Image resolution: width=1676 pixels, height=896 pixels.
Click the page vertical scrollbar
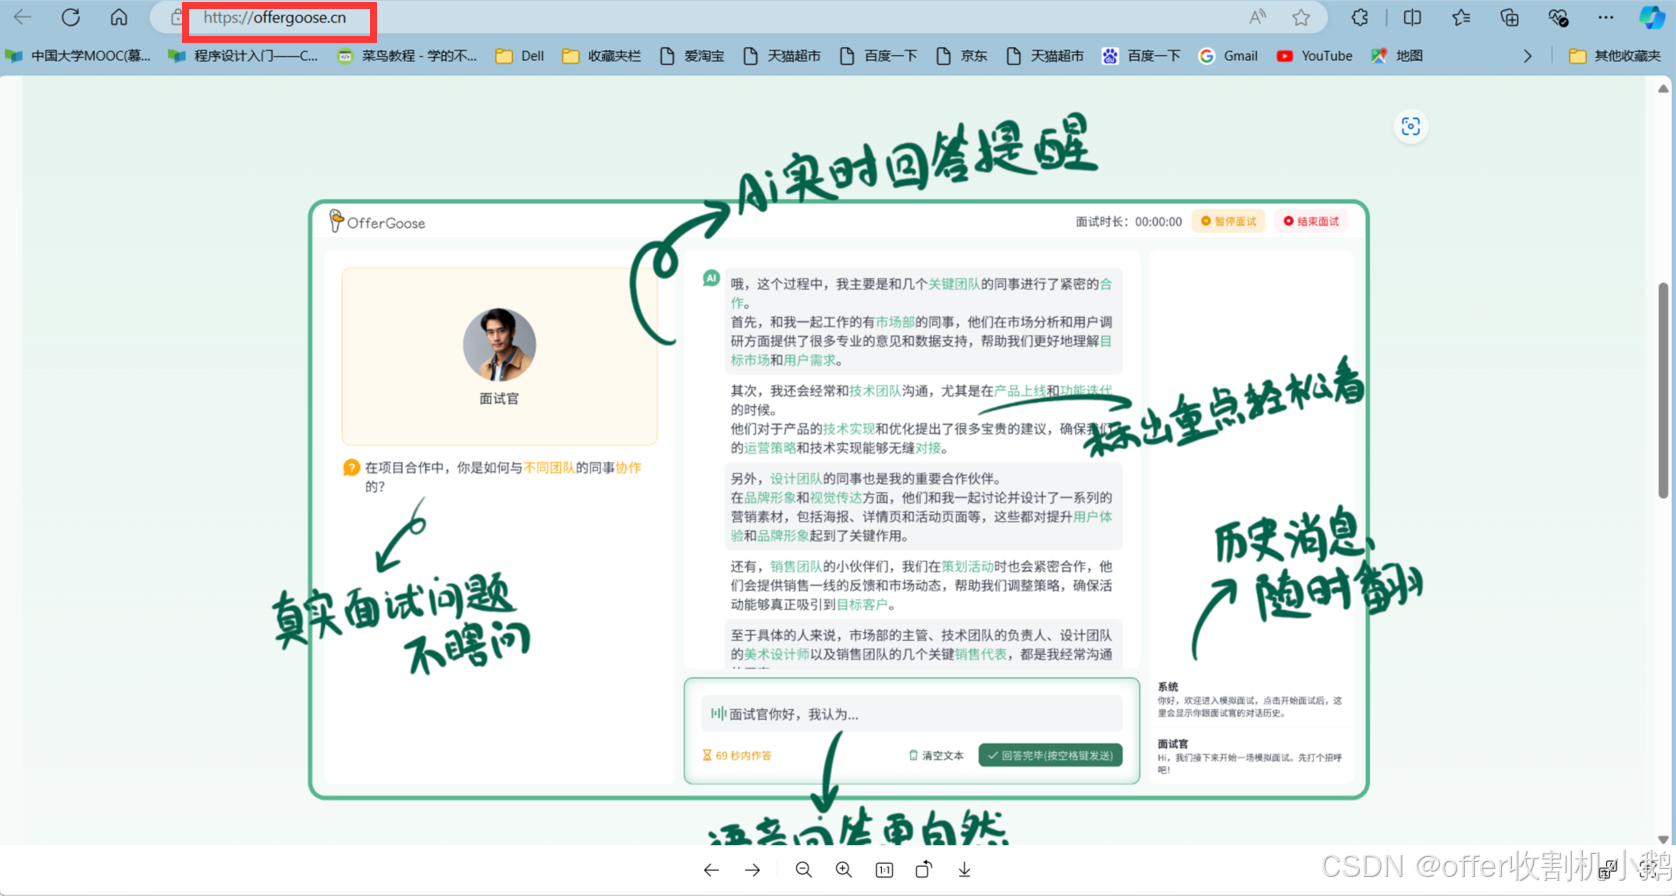tap(1664, 390)
